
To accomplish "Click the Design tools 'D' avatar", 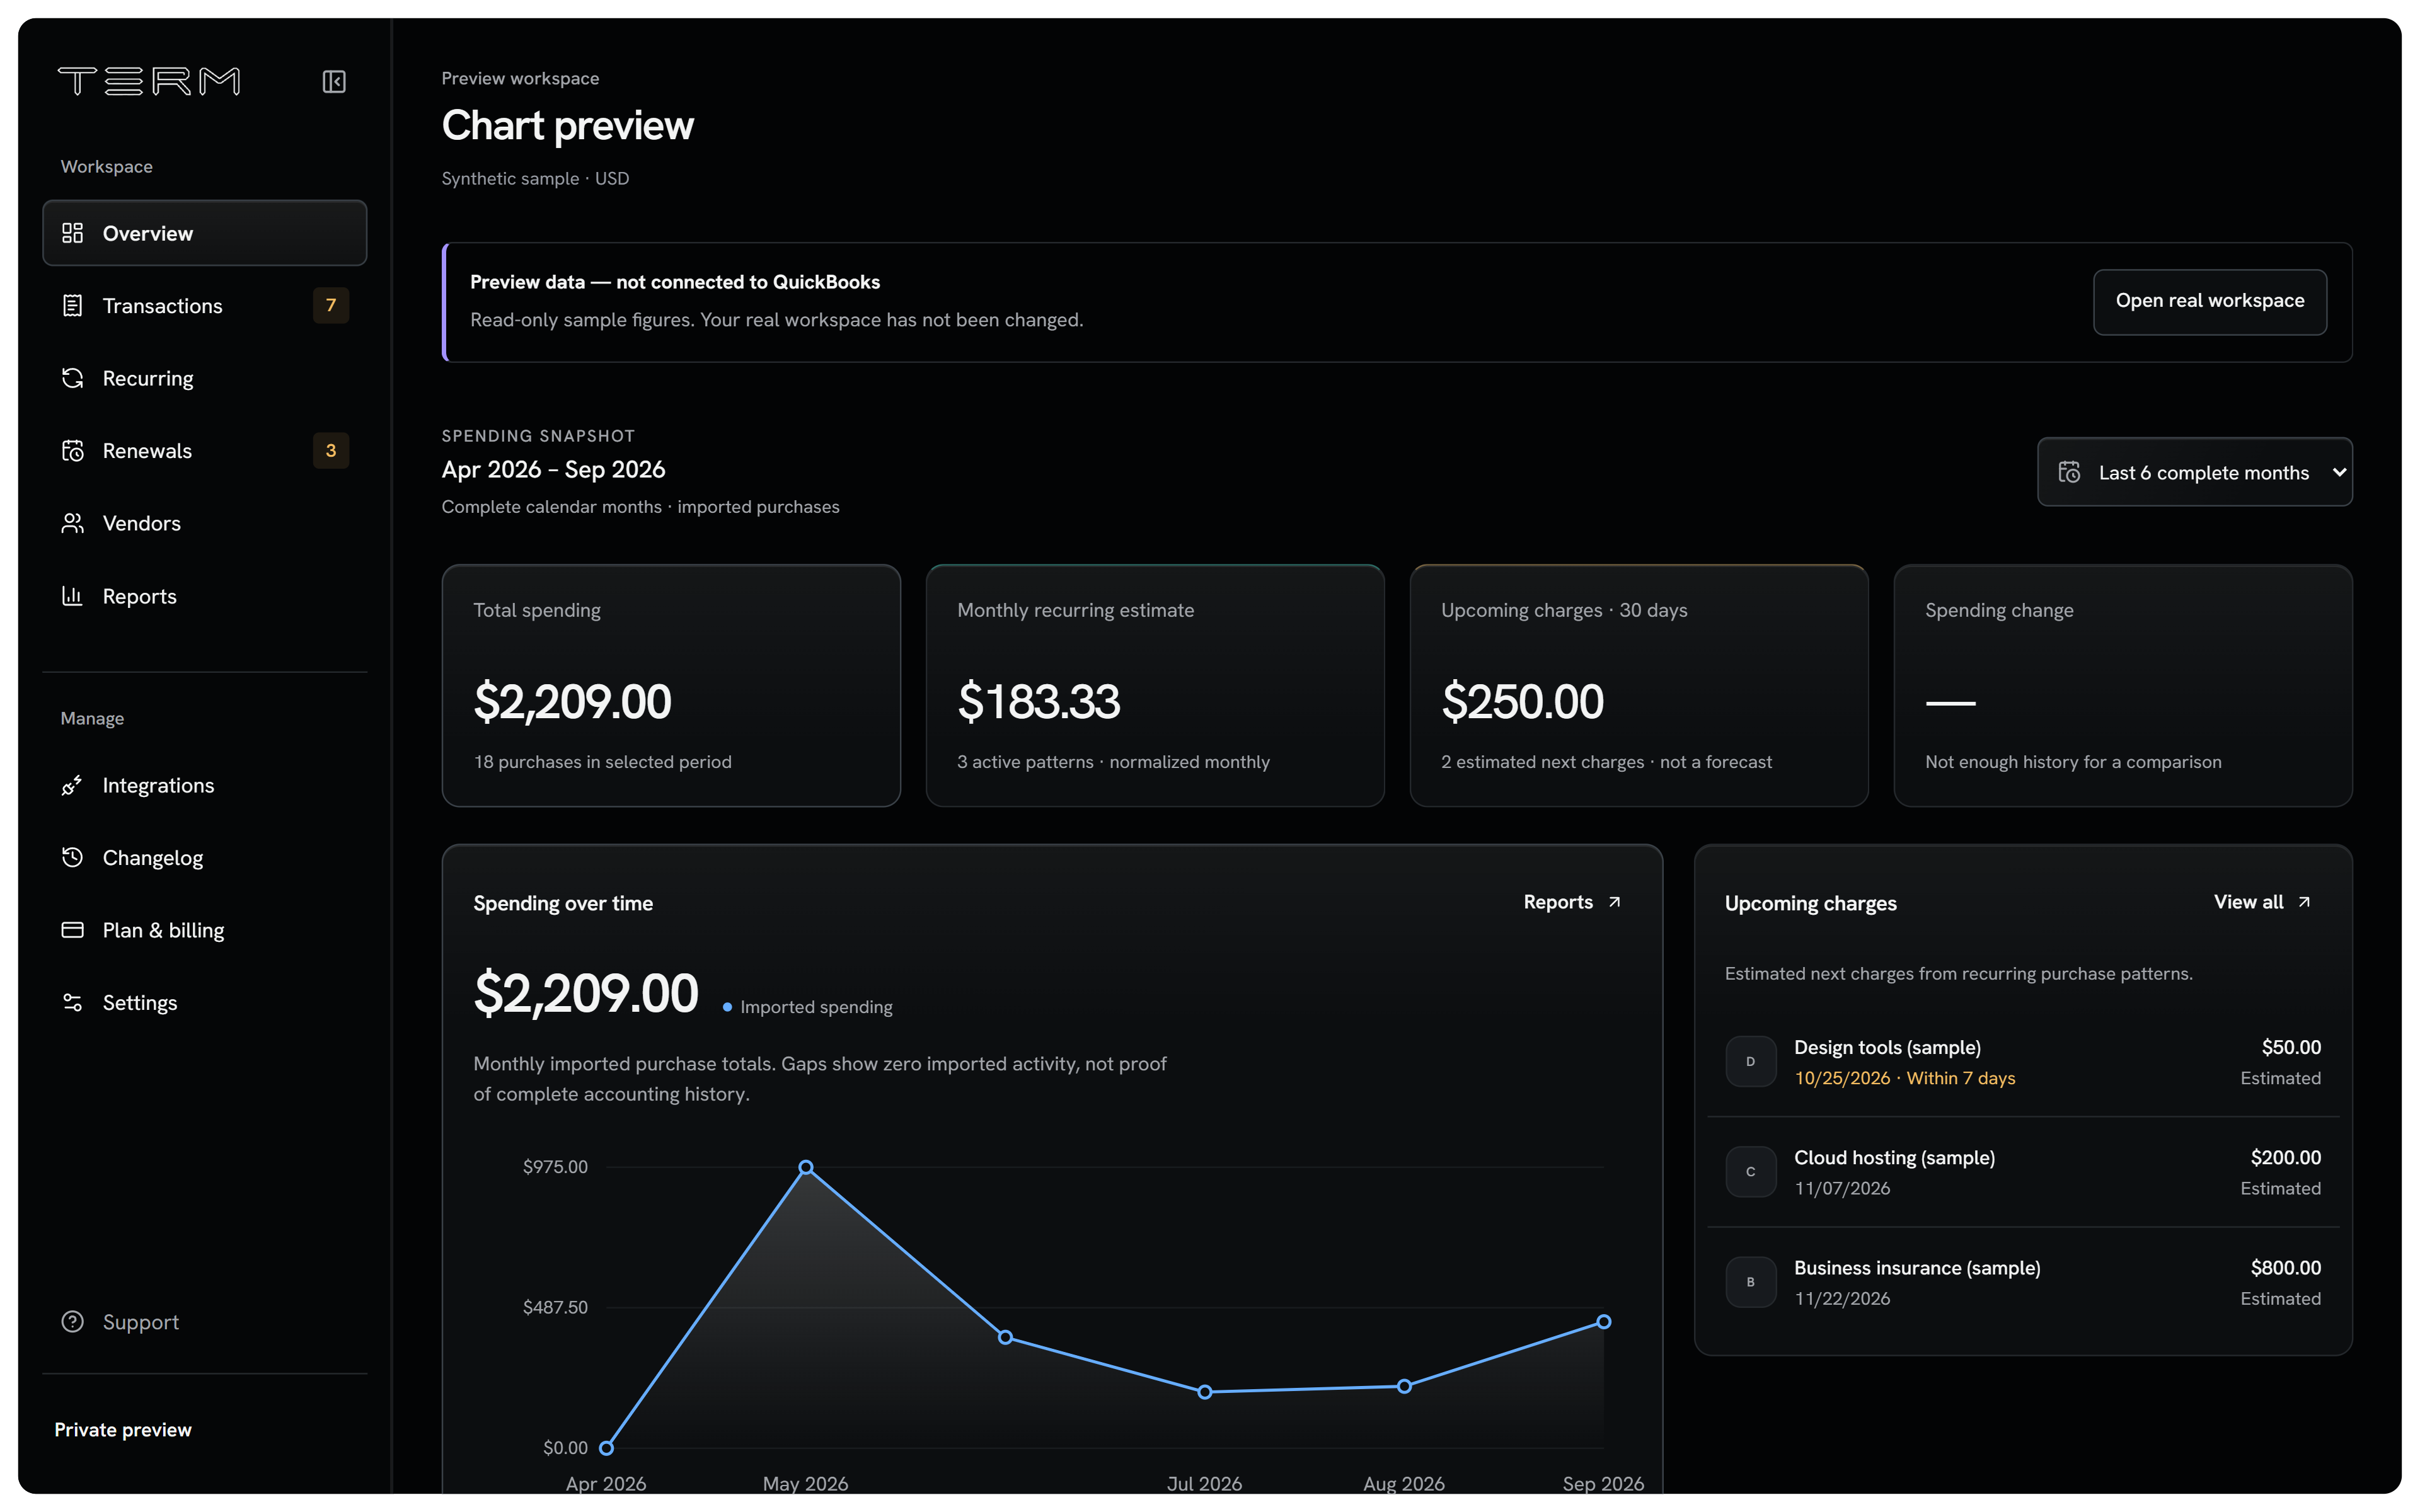I will click(x=1750, y=1061).
